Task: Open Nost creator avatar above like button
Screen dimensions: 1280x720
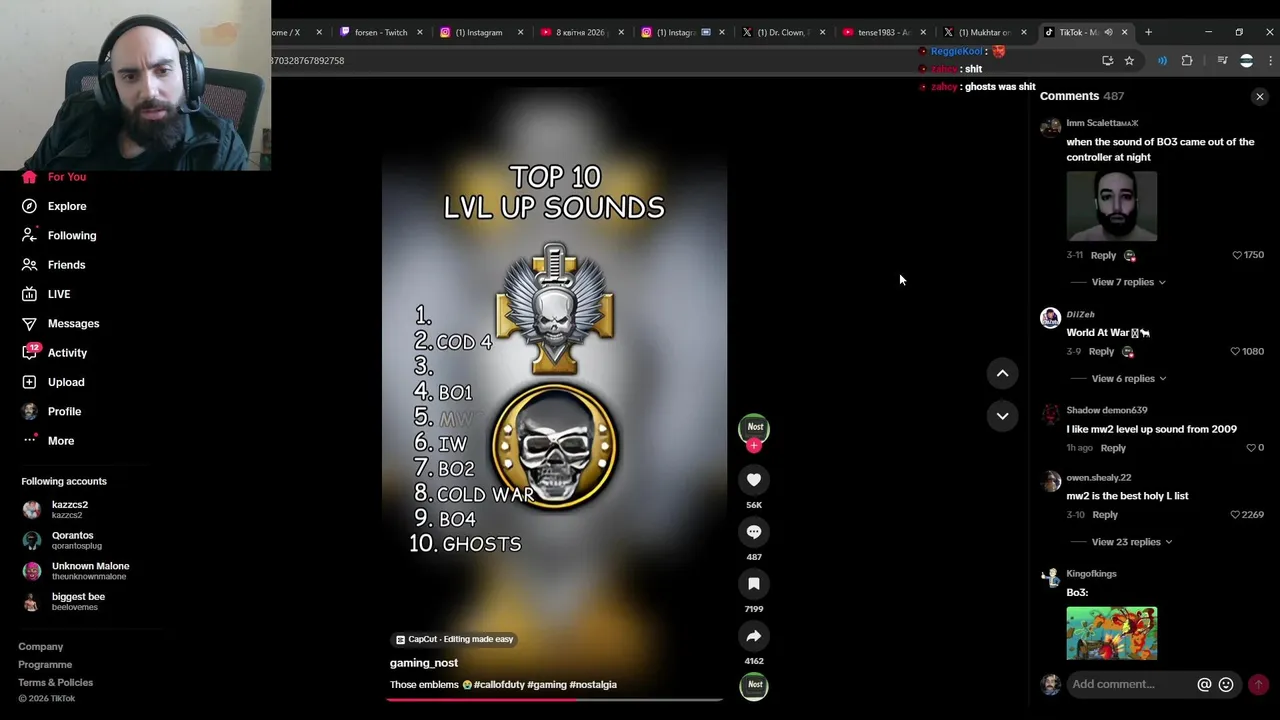Action: pyautogui.click(x=754, y=427)
